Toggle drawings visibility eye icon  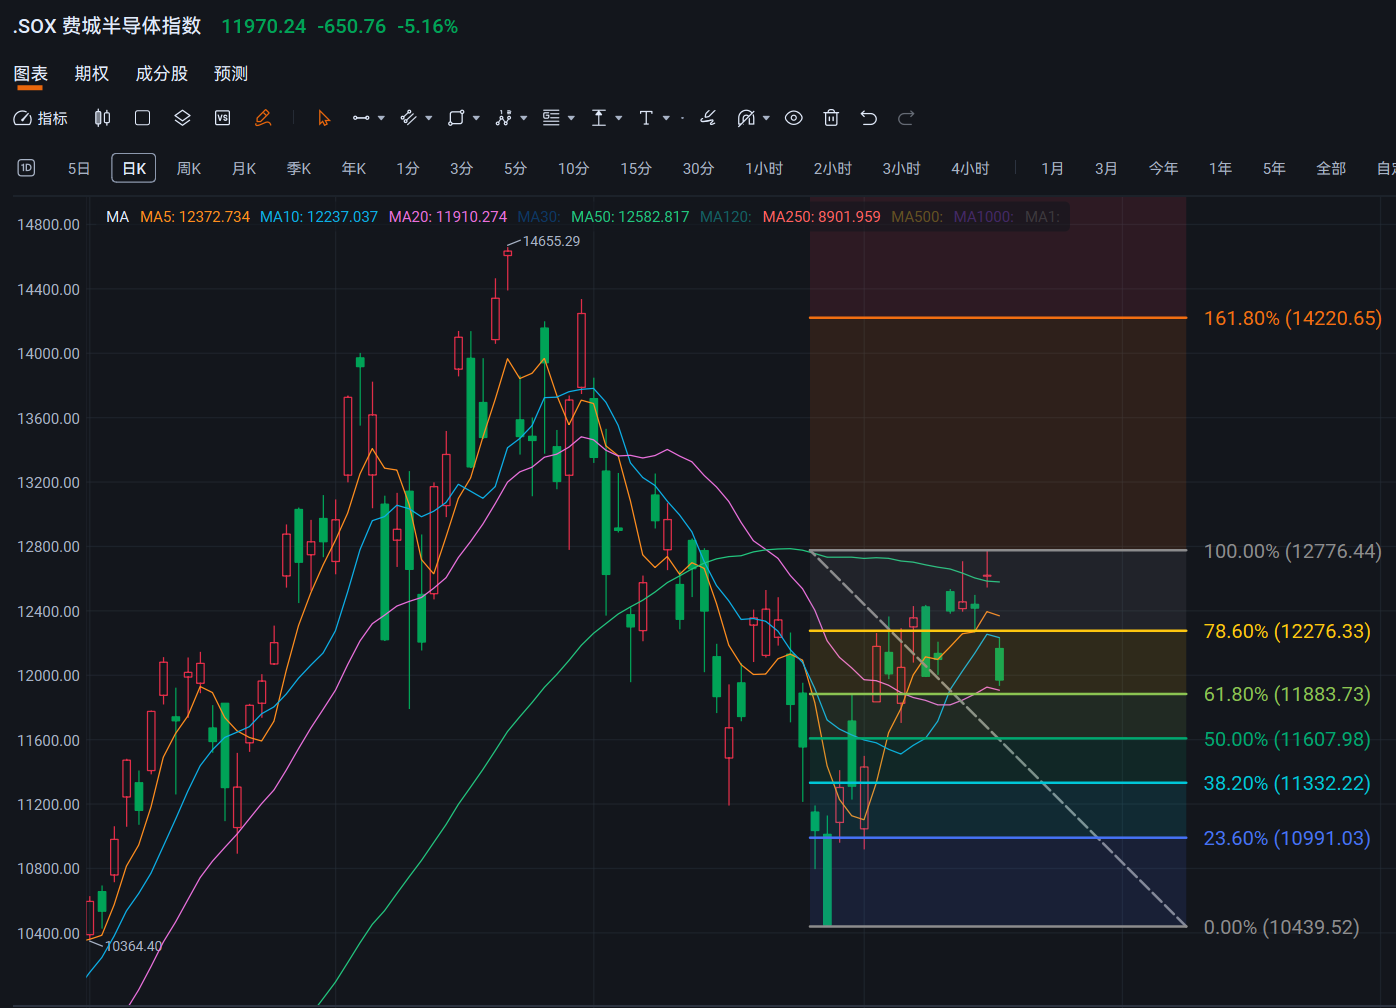click(793, 118)
